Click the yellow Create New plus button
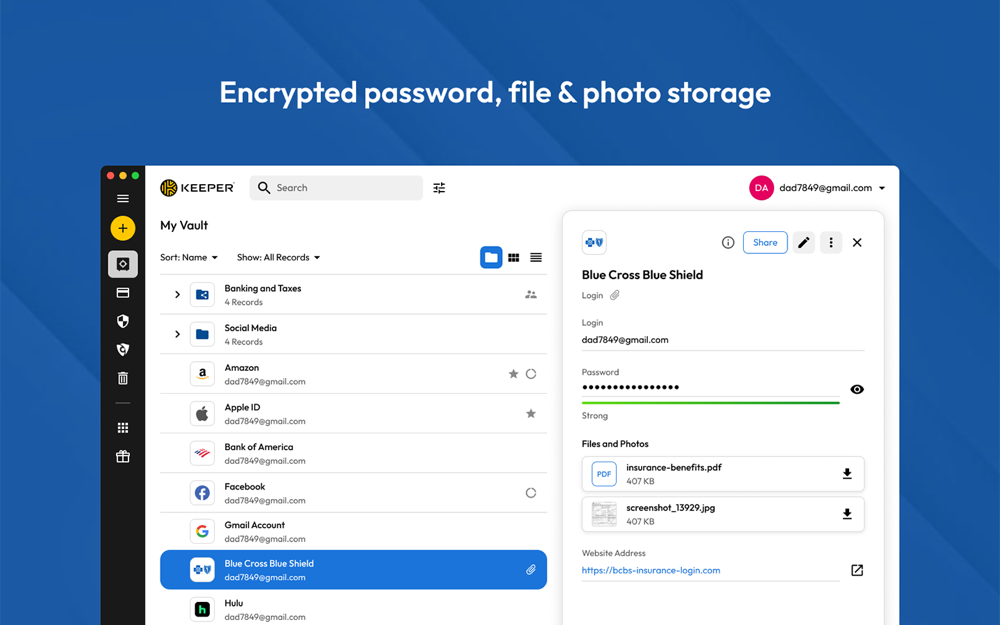The image size is (1000, 625). [123, 228]
